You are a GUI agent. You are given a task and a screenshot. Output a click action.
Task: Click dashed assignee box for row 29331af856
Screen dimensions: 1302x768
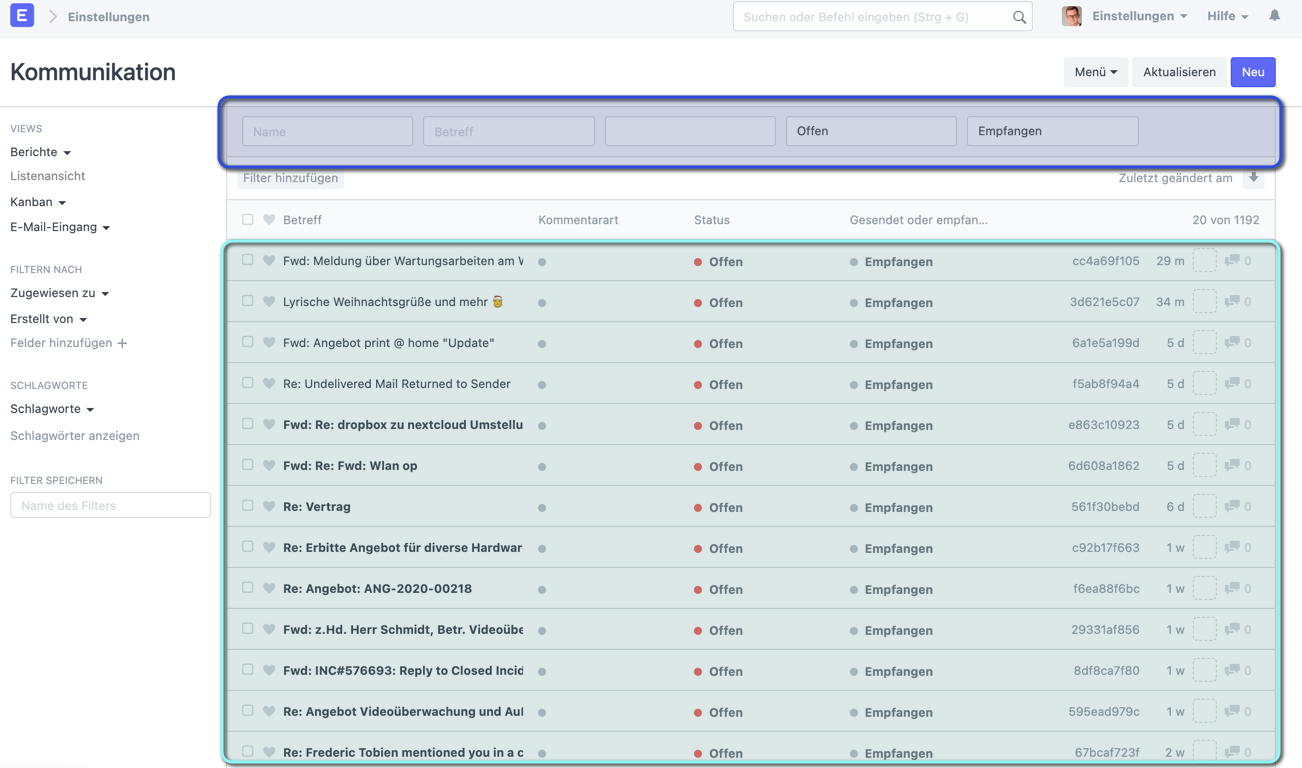pyautogui.click(x=1205, y=629)
